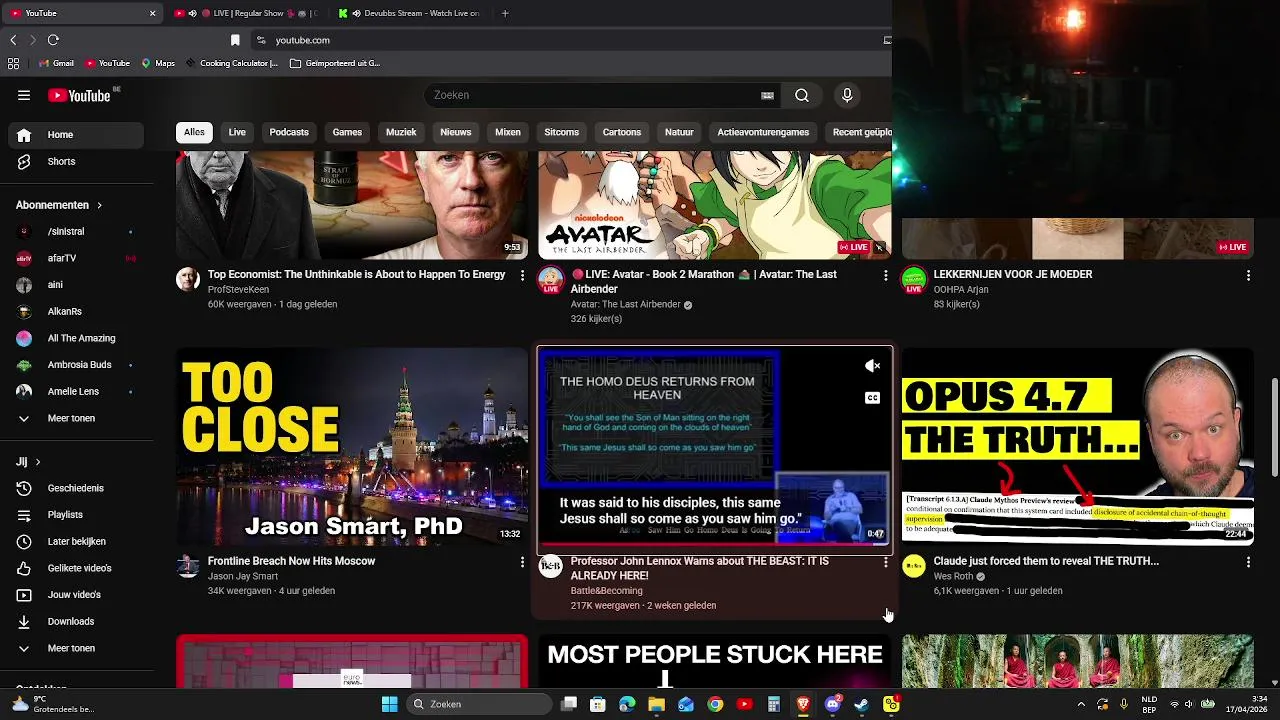Select the Mixen filter chip

pos(508,132)
